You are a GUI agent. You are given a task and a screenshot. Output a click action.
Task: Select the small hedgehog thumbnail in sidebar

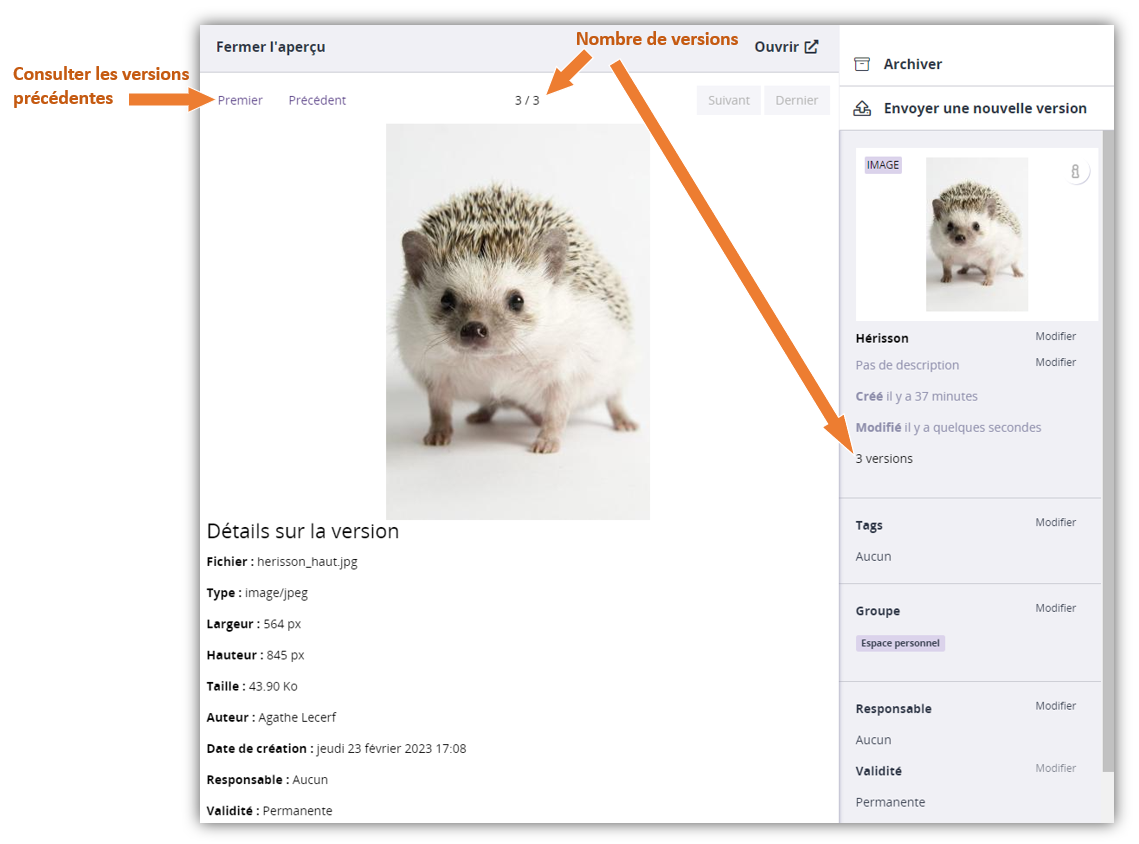click(x=976, y=234)
